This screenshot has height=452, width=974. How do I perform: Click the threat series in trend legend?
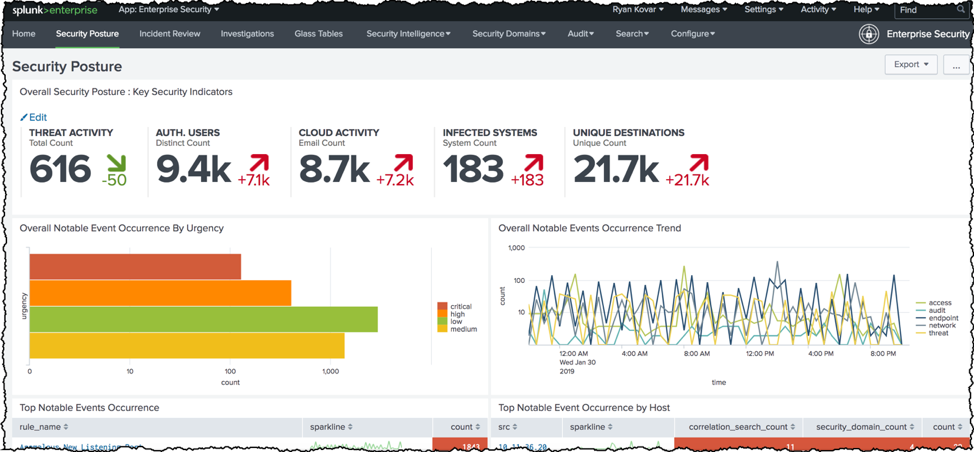click(x=934, y=333)
